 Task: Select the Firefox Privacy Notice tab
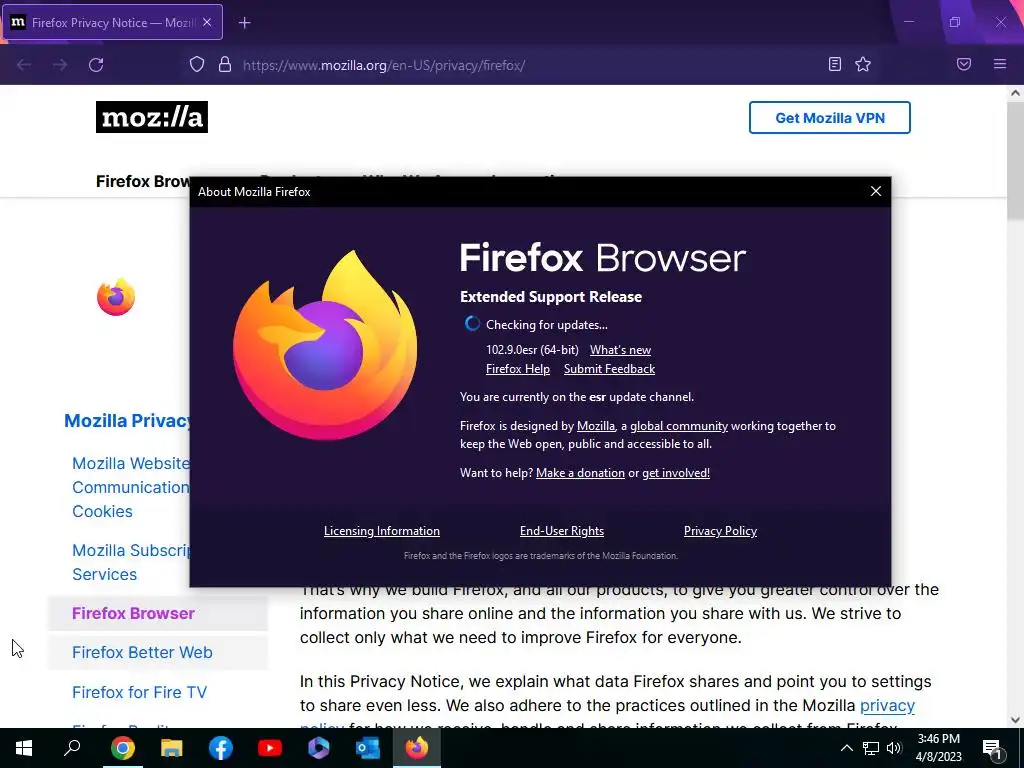click(x=113, y=22)
